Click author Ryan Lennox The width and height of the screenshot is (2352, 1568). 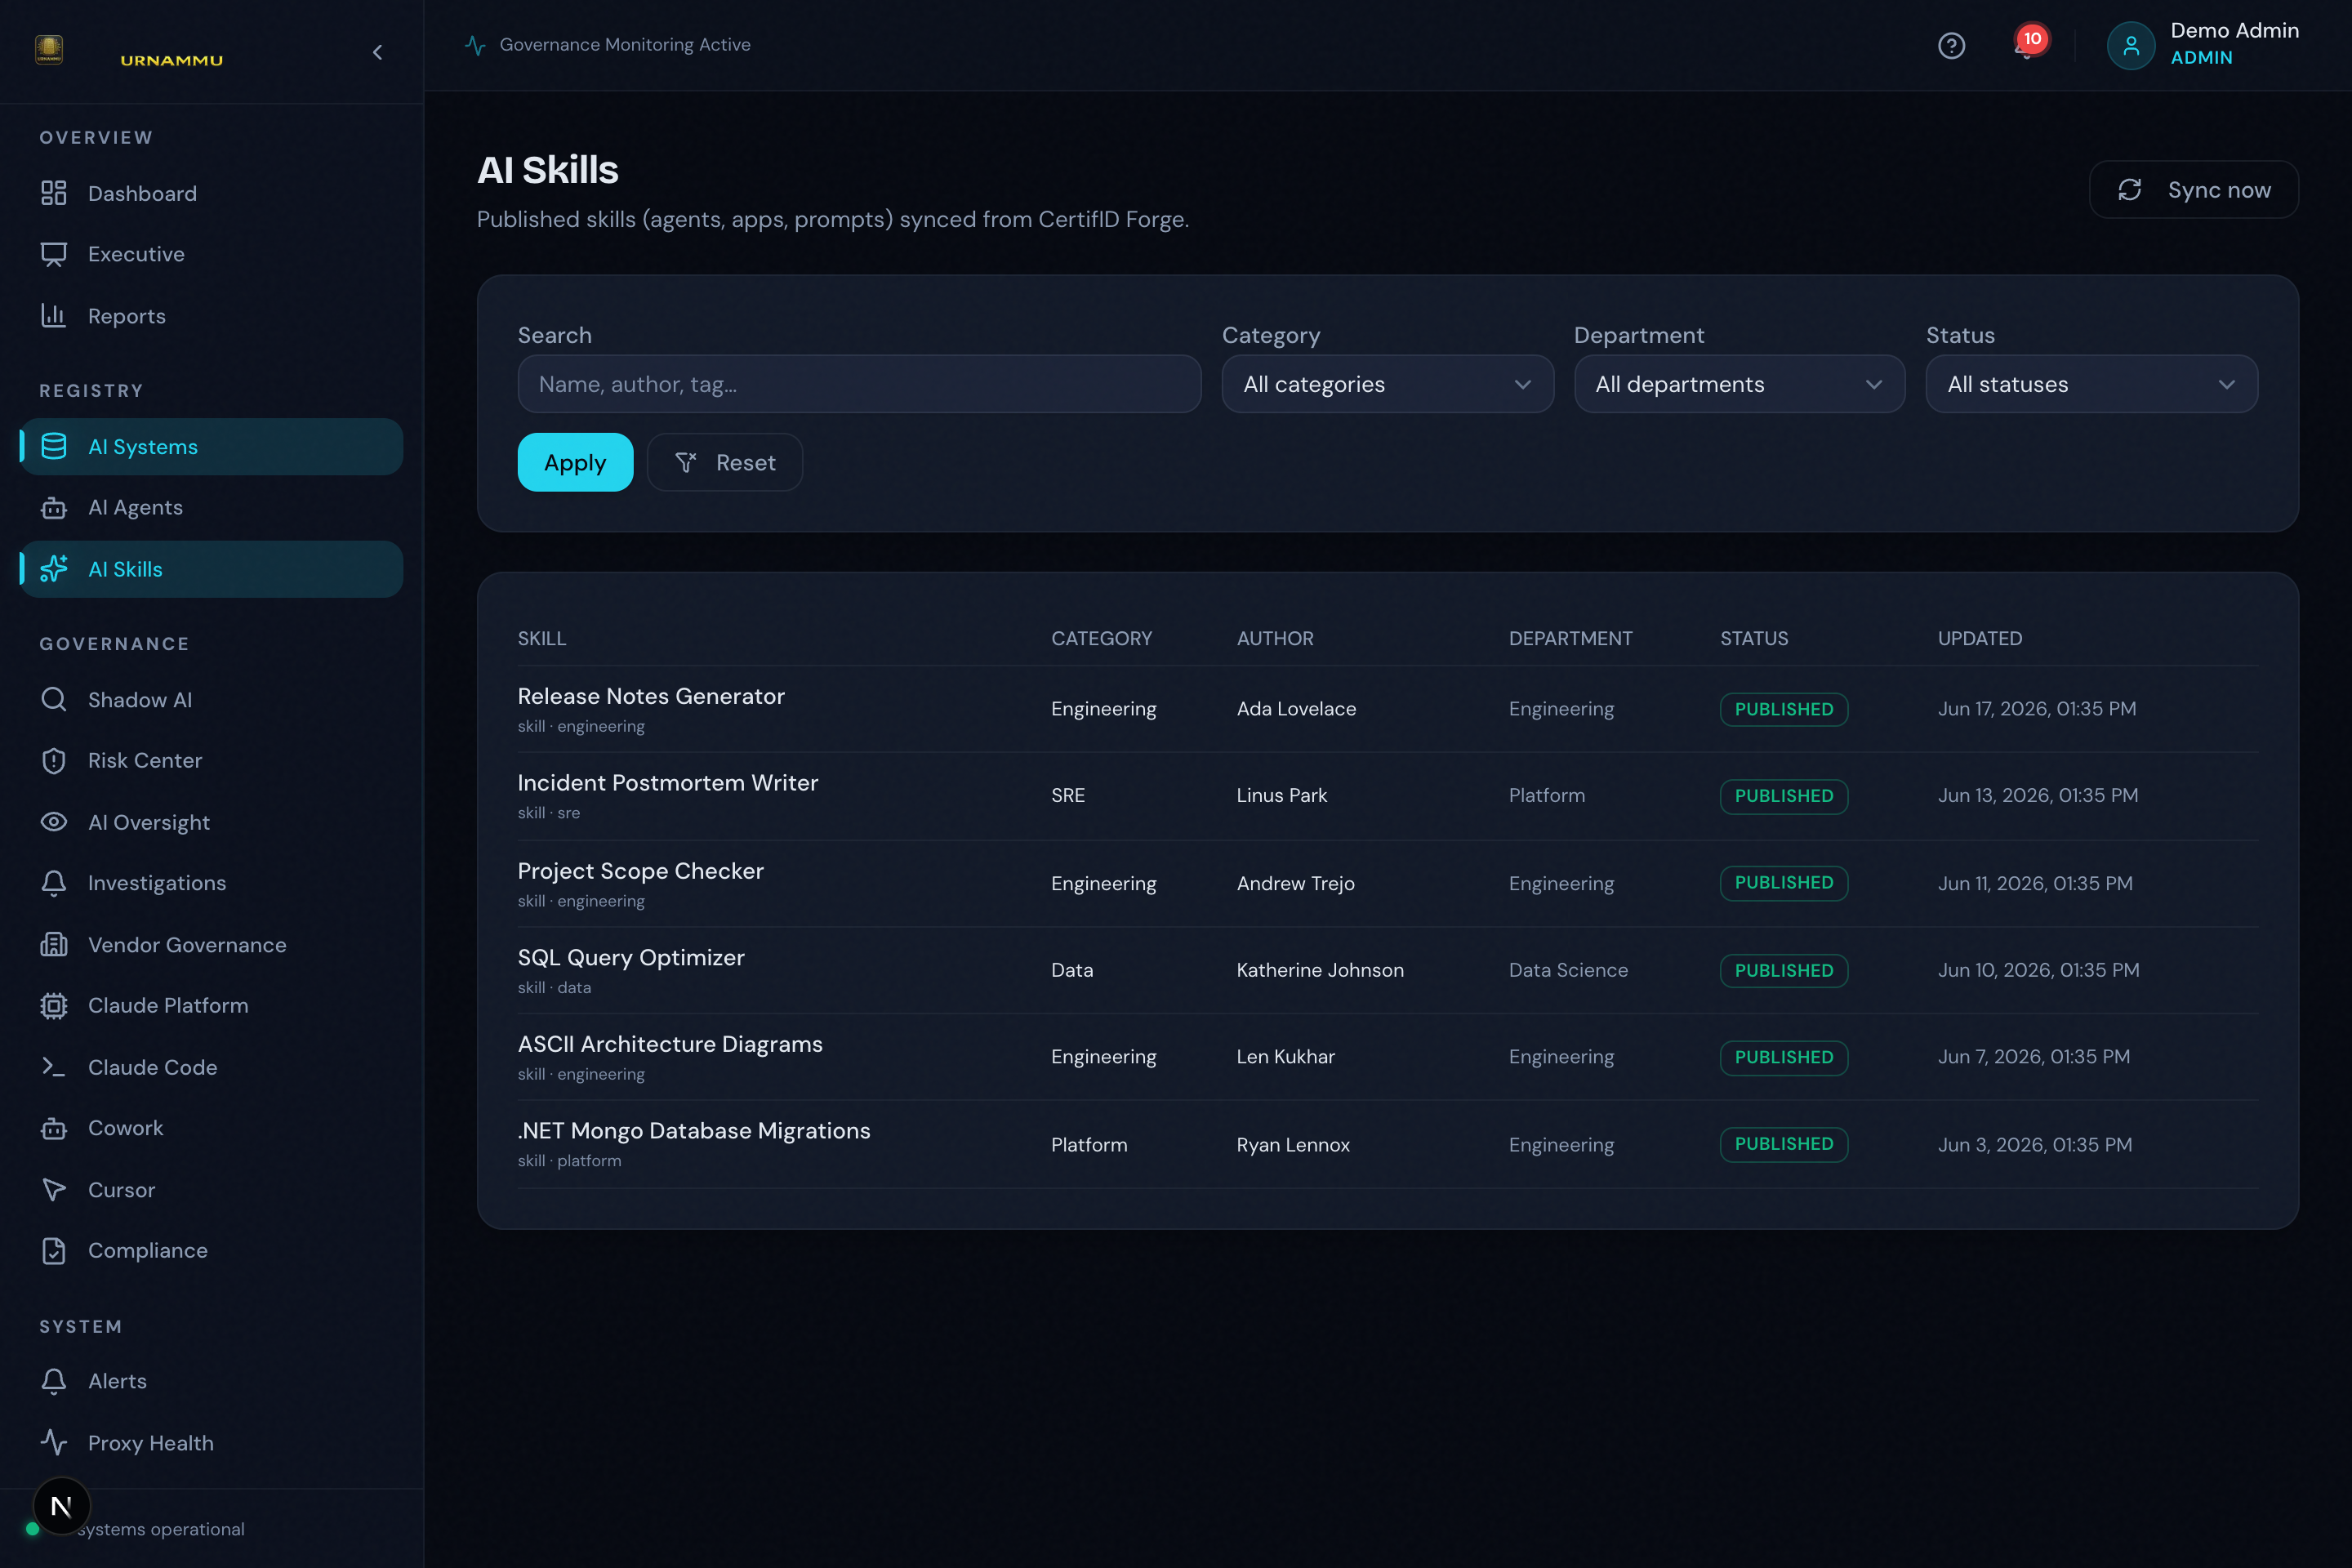point(1293,1144)
